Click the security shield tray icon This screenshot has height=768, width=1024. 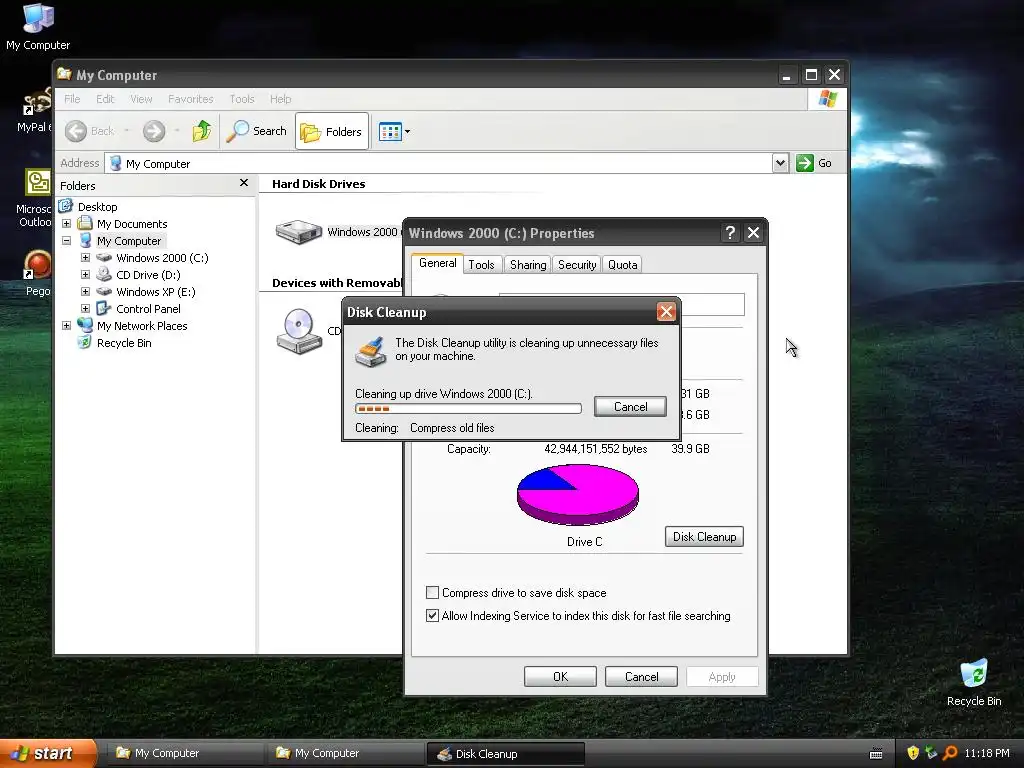point(913,753)
